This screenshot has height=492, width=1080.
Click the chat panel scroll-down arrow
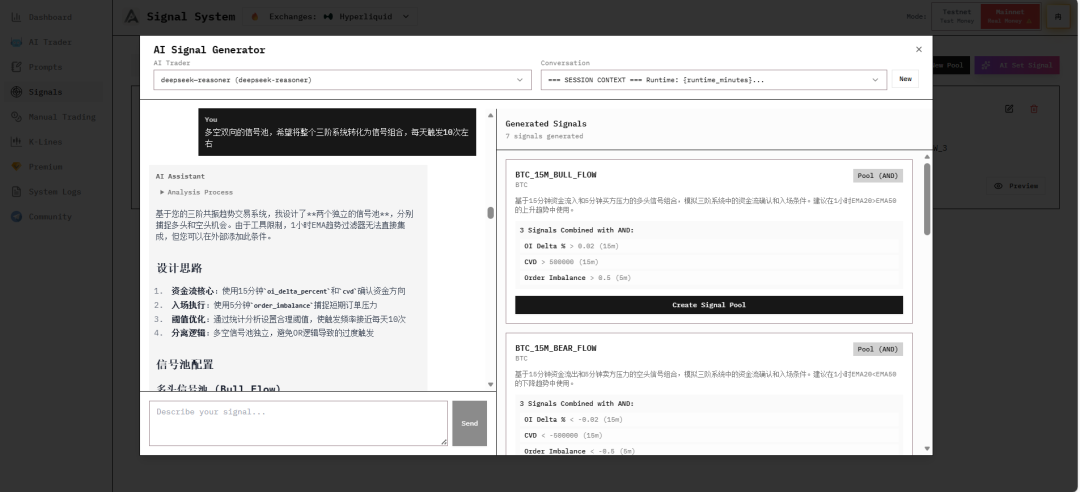click(490, 385)
